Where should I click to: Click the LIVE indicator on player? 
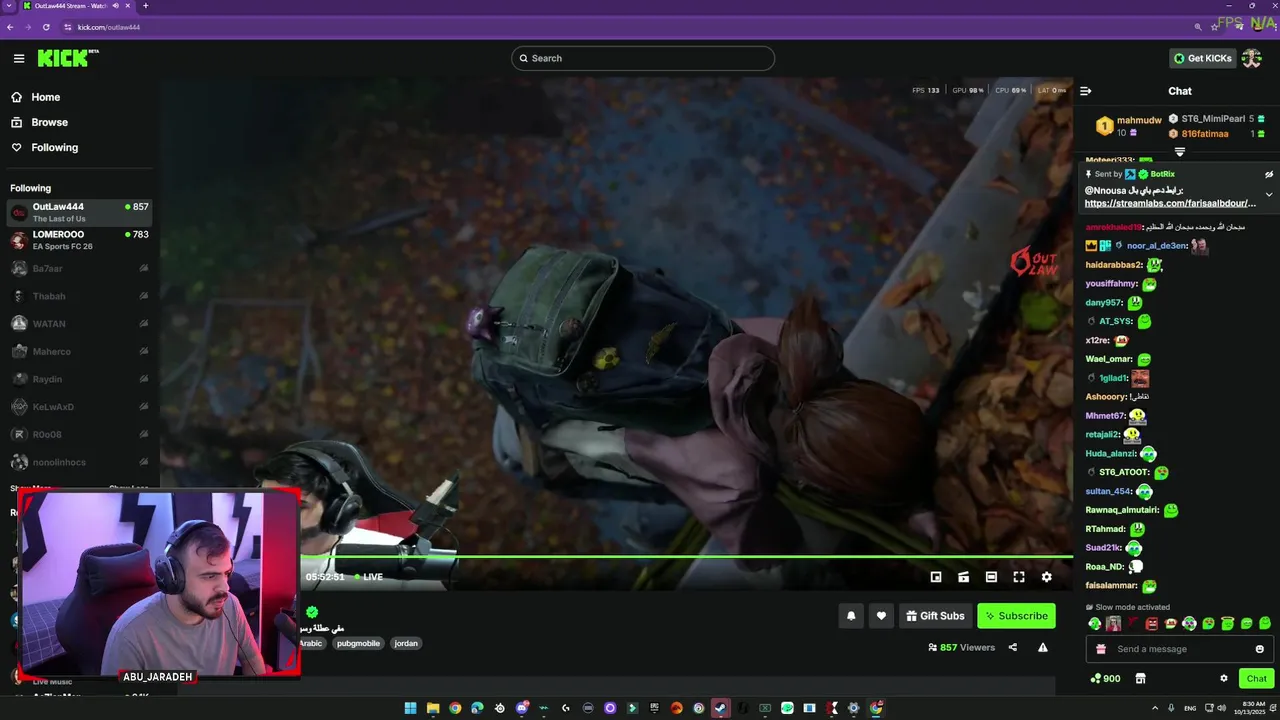tap(368, 577)
